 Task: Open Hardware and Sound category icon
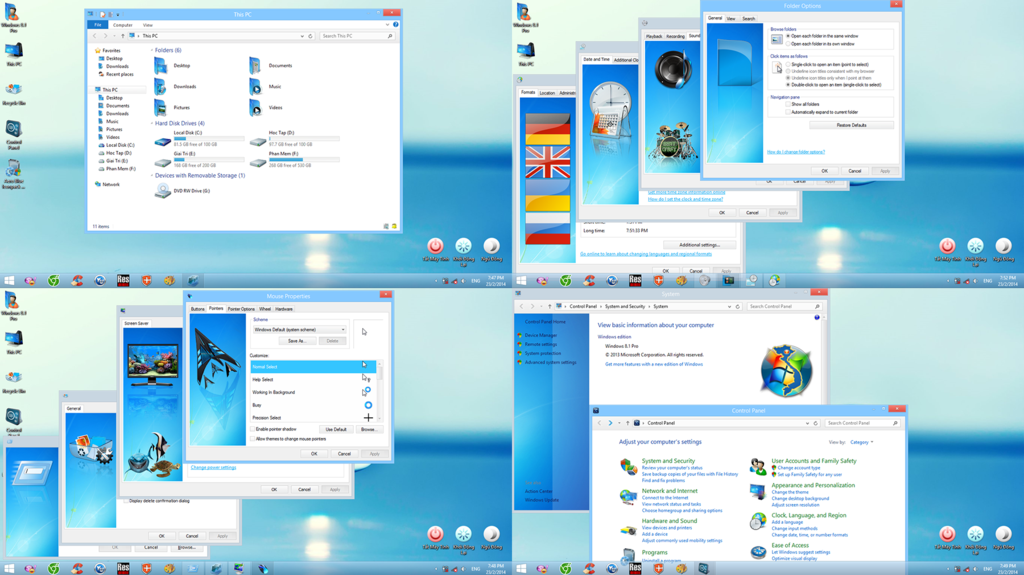tap(628, 529)
